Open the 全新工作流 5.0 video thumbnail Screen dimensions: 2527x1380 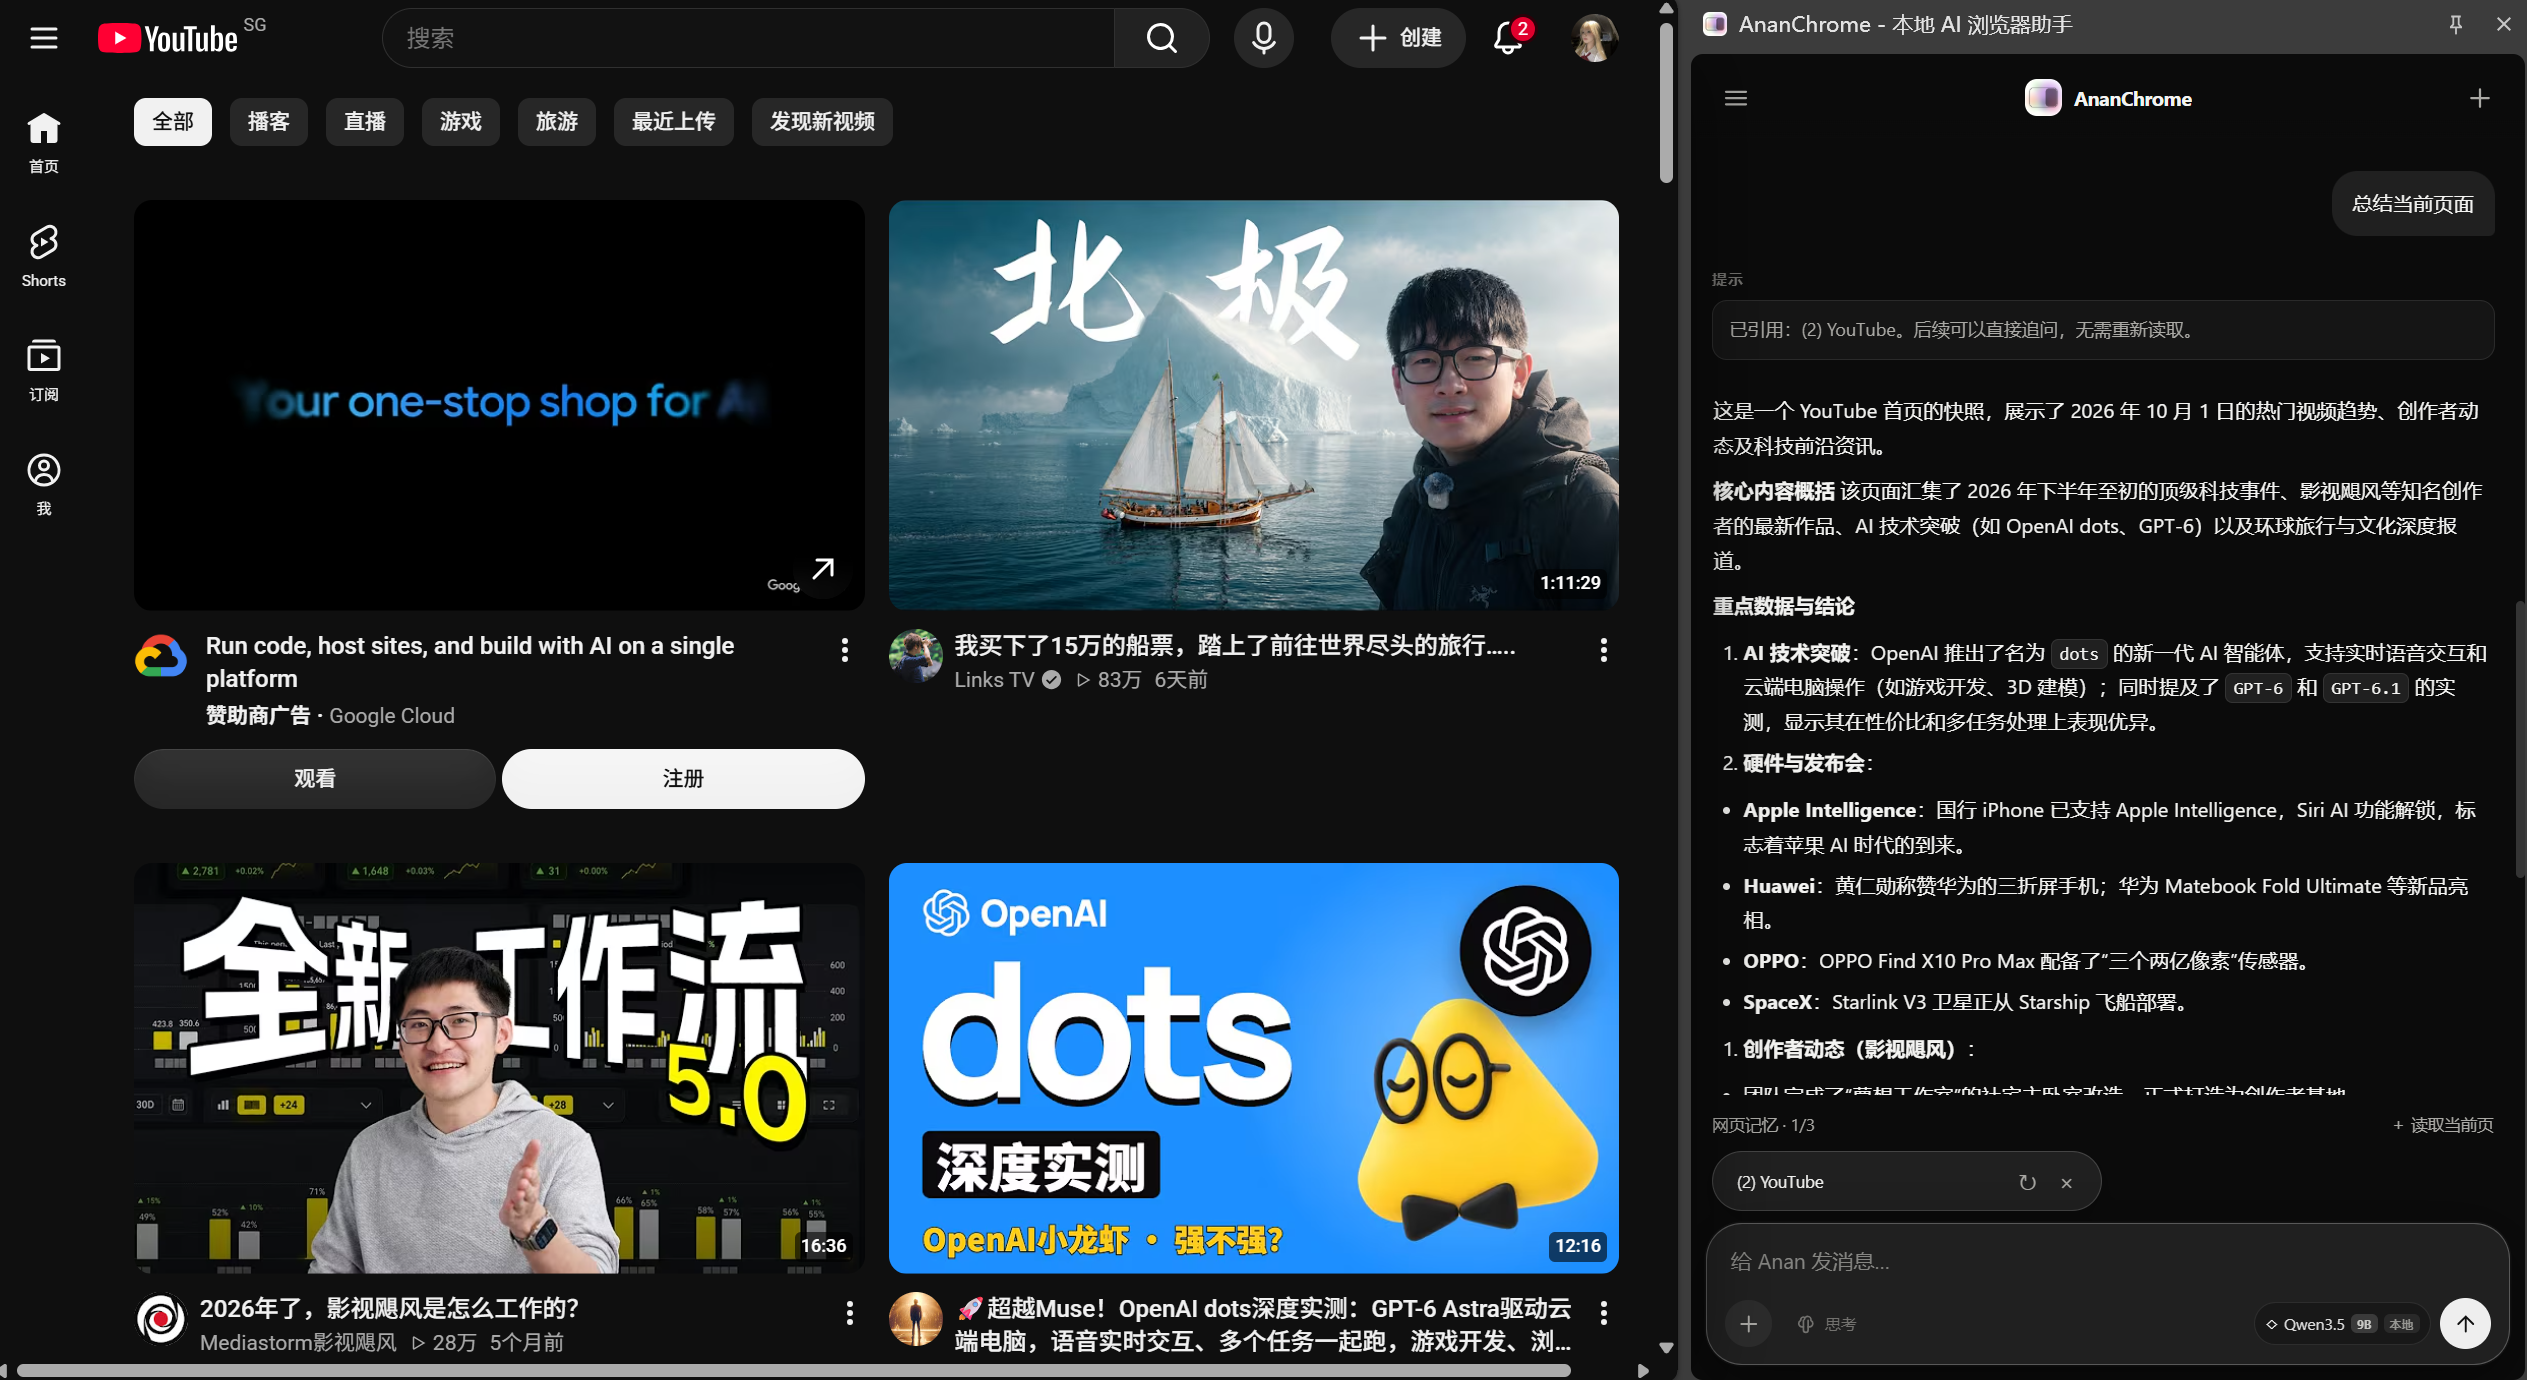click(x=499, y=1068)
